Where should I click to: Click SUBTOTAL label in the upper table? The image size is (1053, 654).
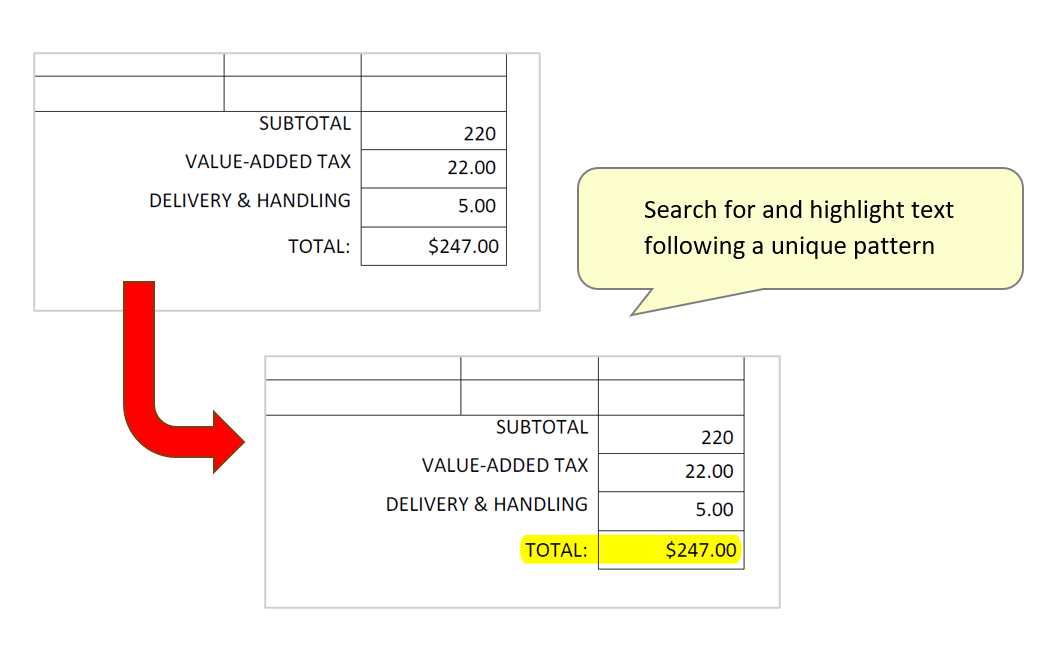pyautogui.click(x=305, y=124)
